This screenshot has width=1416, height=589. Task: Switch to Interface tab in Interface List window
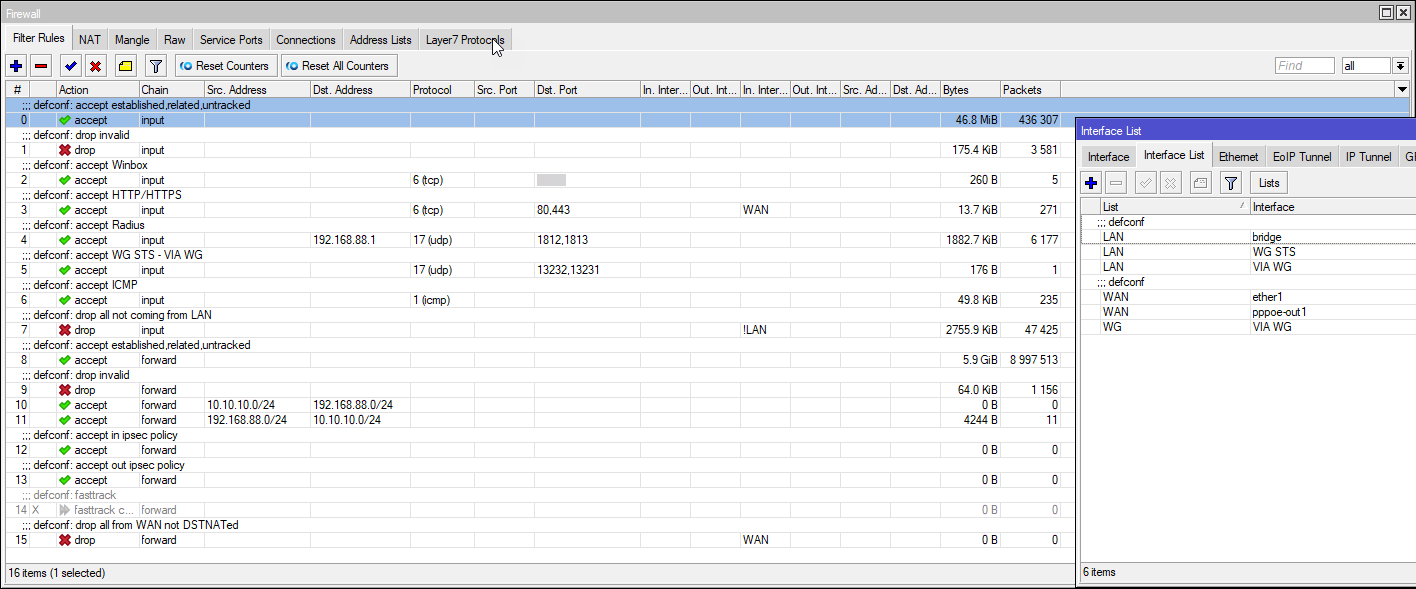click(1108, 157)
